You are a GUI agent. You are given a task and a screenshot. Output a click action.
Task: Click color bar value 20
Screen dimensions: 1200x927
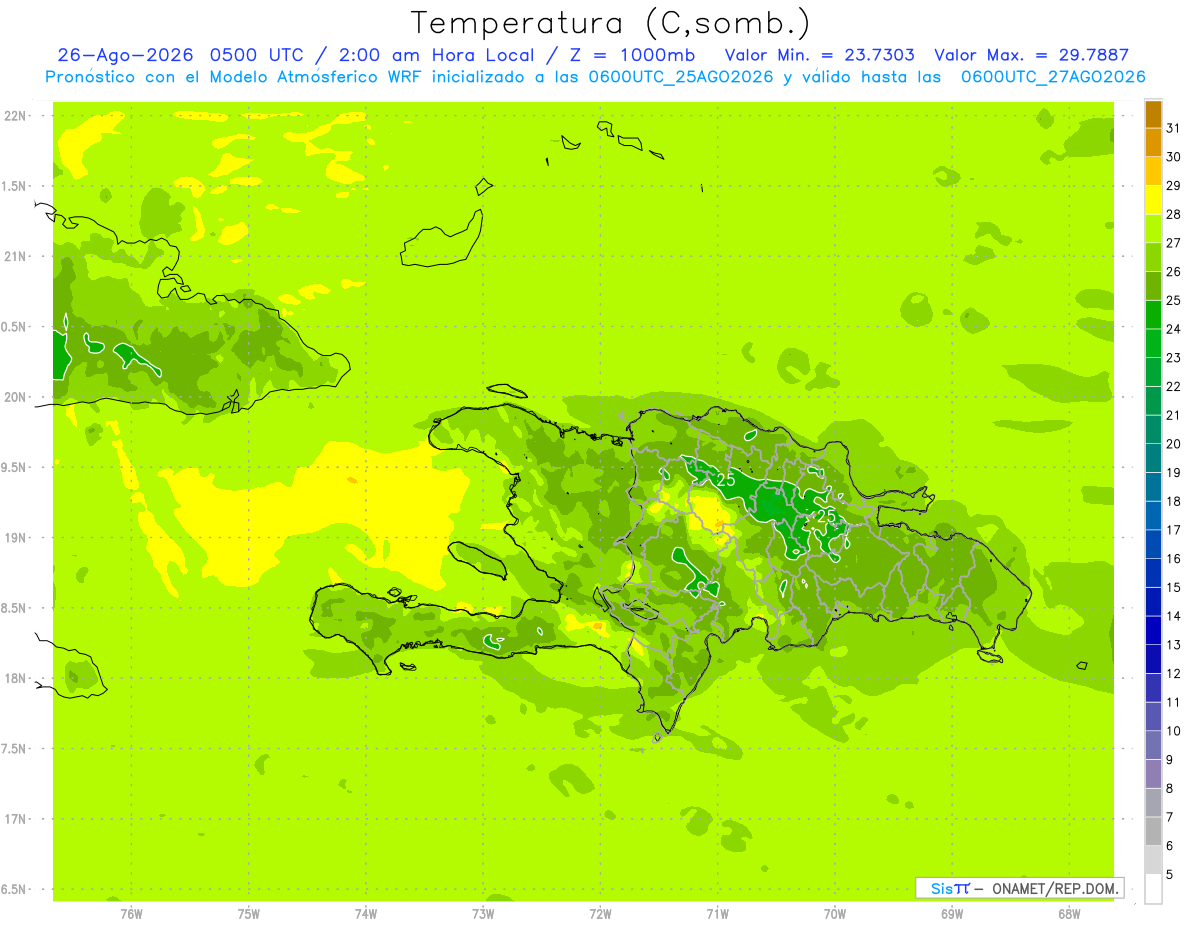tap(1174, 443)
